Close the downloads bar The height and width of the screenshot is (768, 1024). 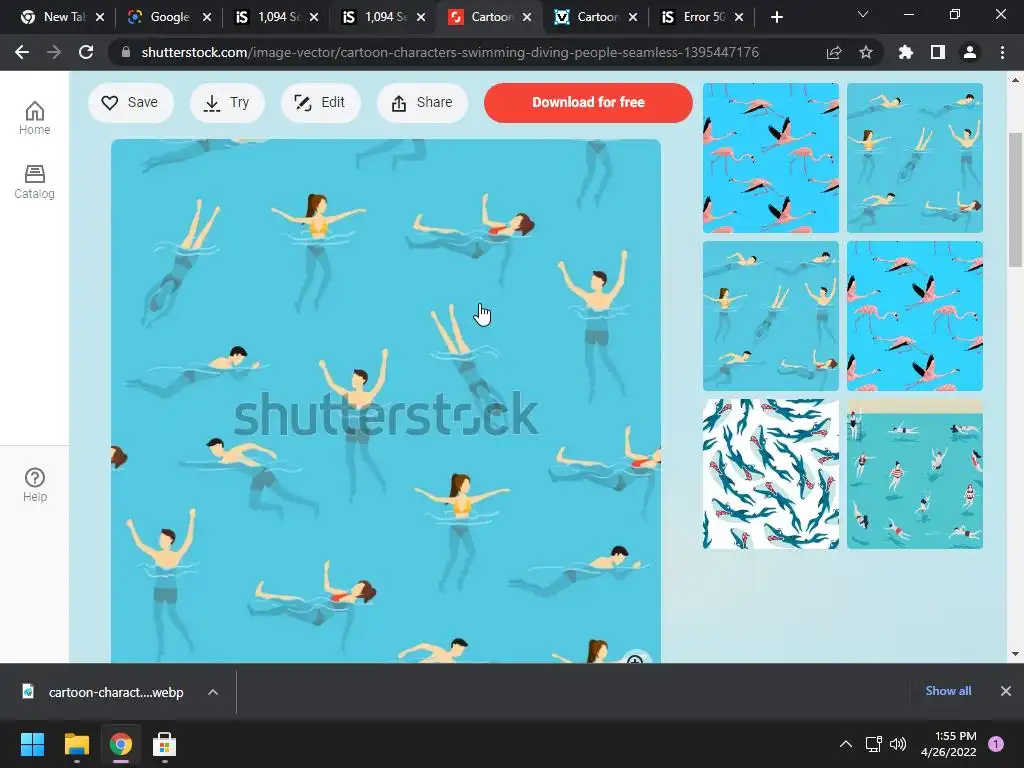pyautogui.click(x=1006, y=691)
